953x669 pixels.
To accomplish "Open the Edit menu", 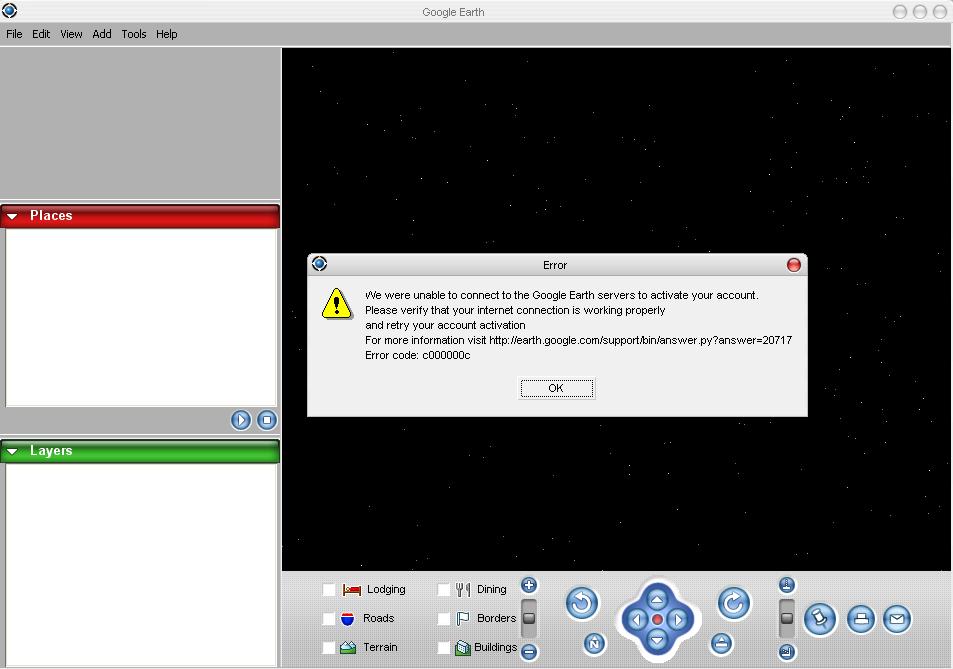I will (41, 34).
